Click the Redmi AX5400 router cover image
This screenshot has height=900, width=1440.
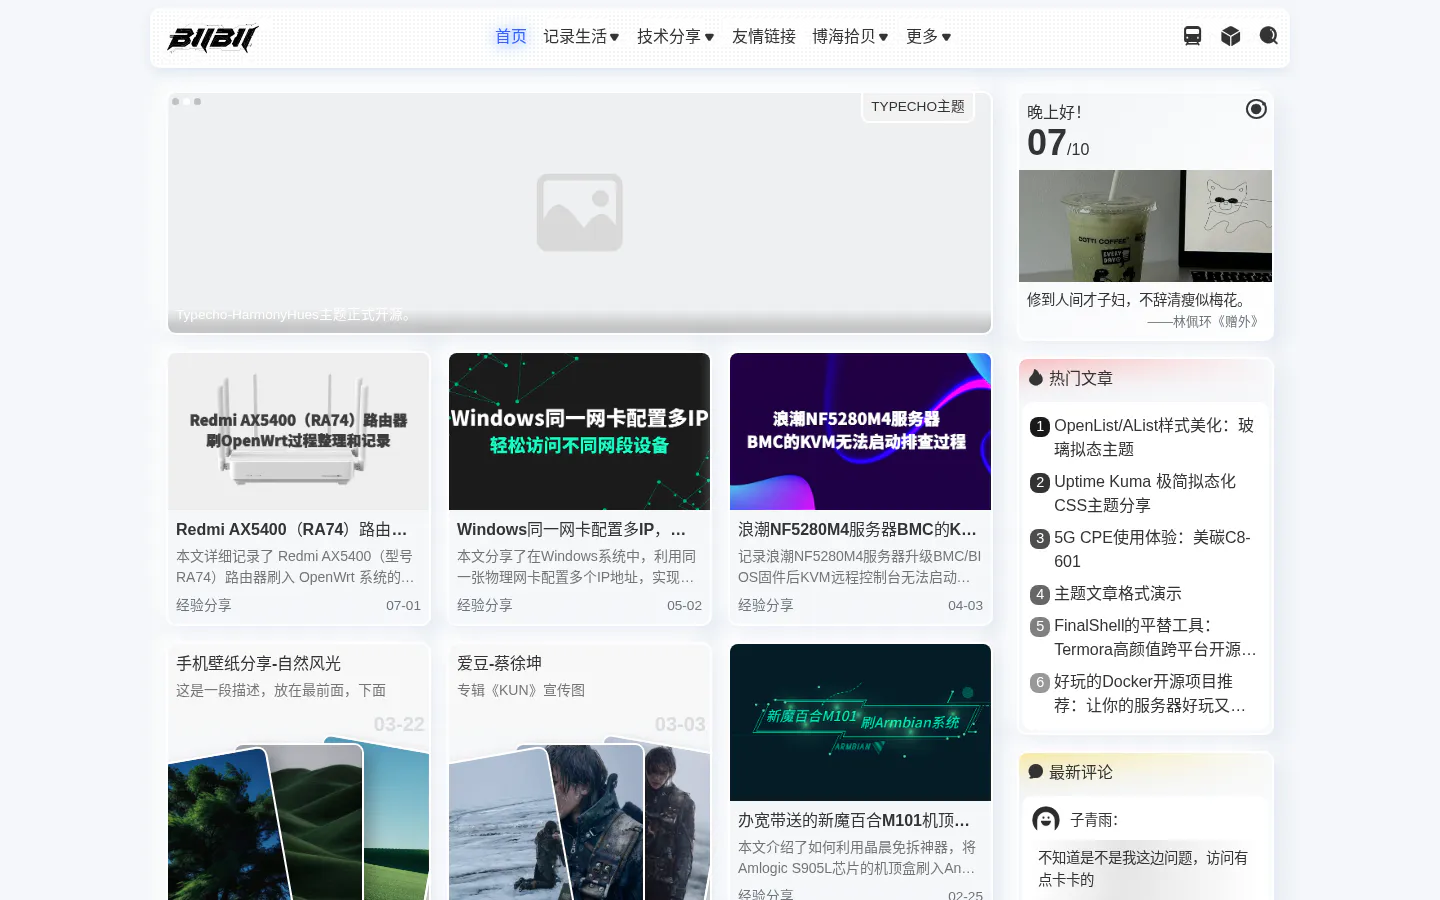[x=299, y=432]
